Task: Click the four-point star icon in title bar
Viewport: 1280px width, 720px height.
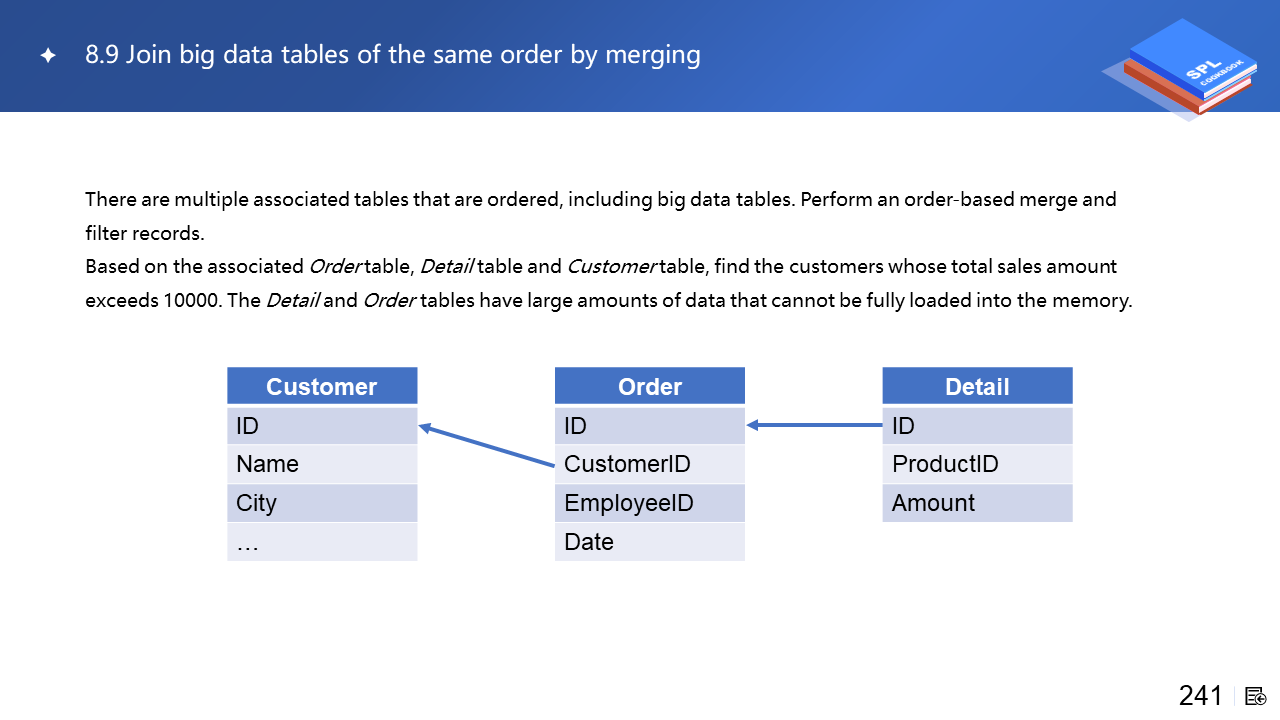Action: (x=48, y=56)
